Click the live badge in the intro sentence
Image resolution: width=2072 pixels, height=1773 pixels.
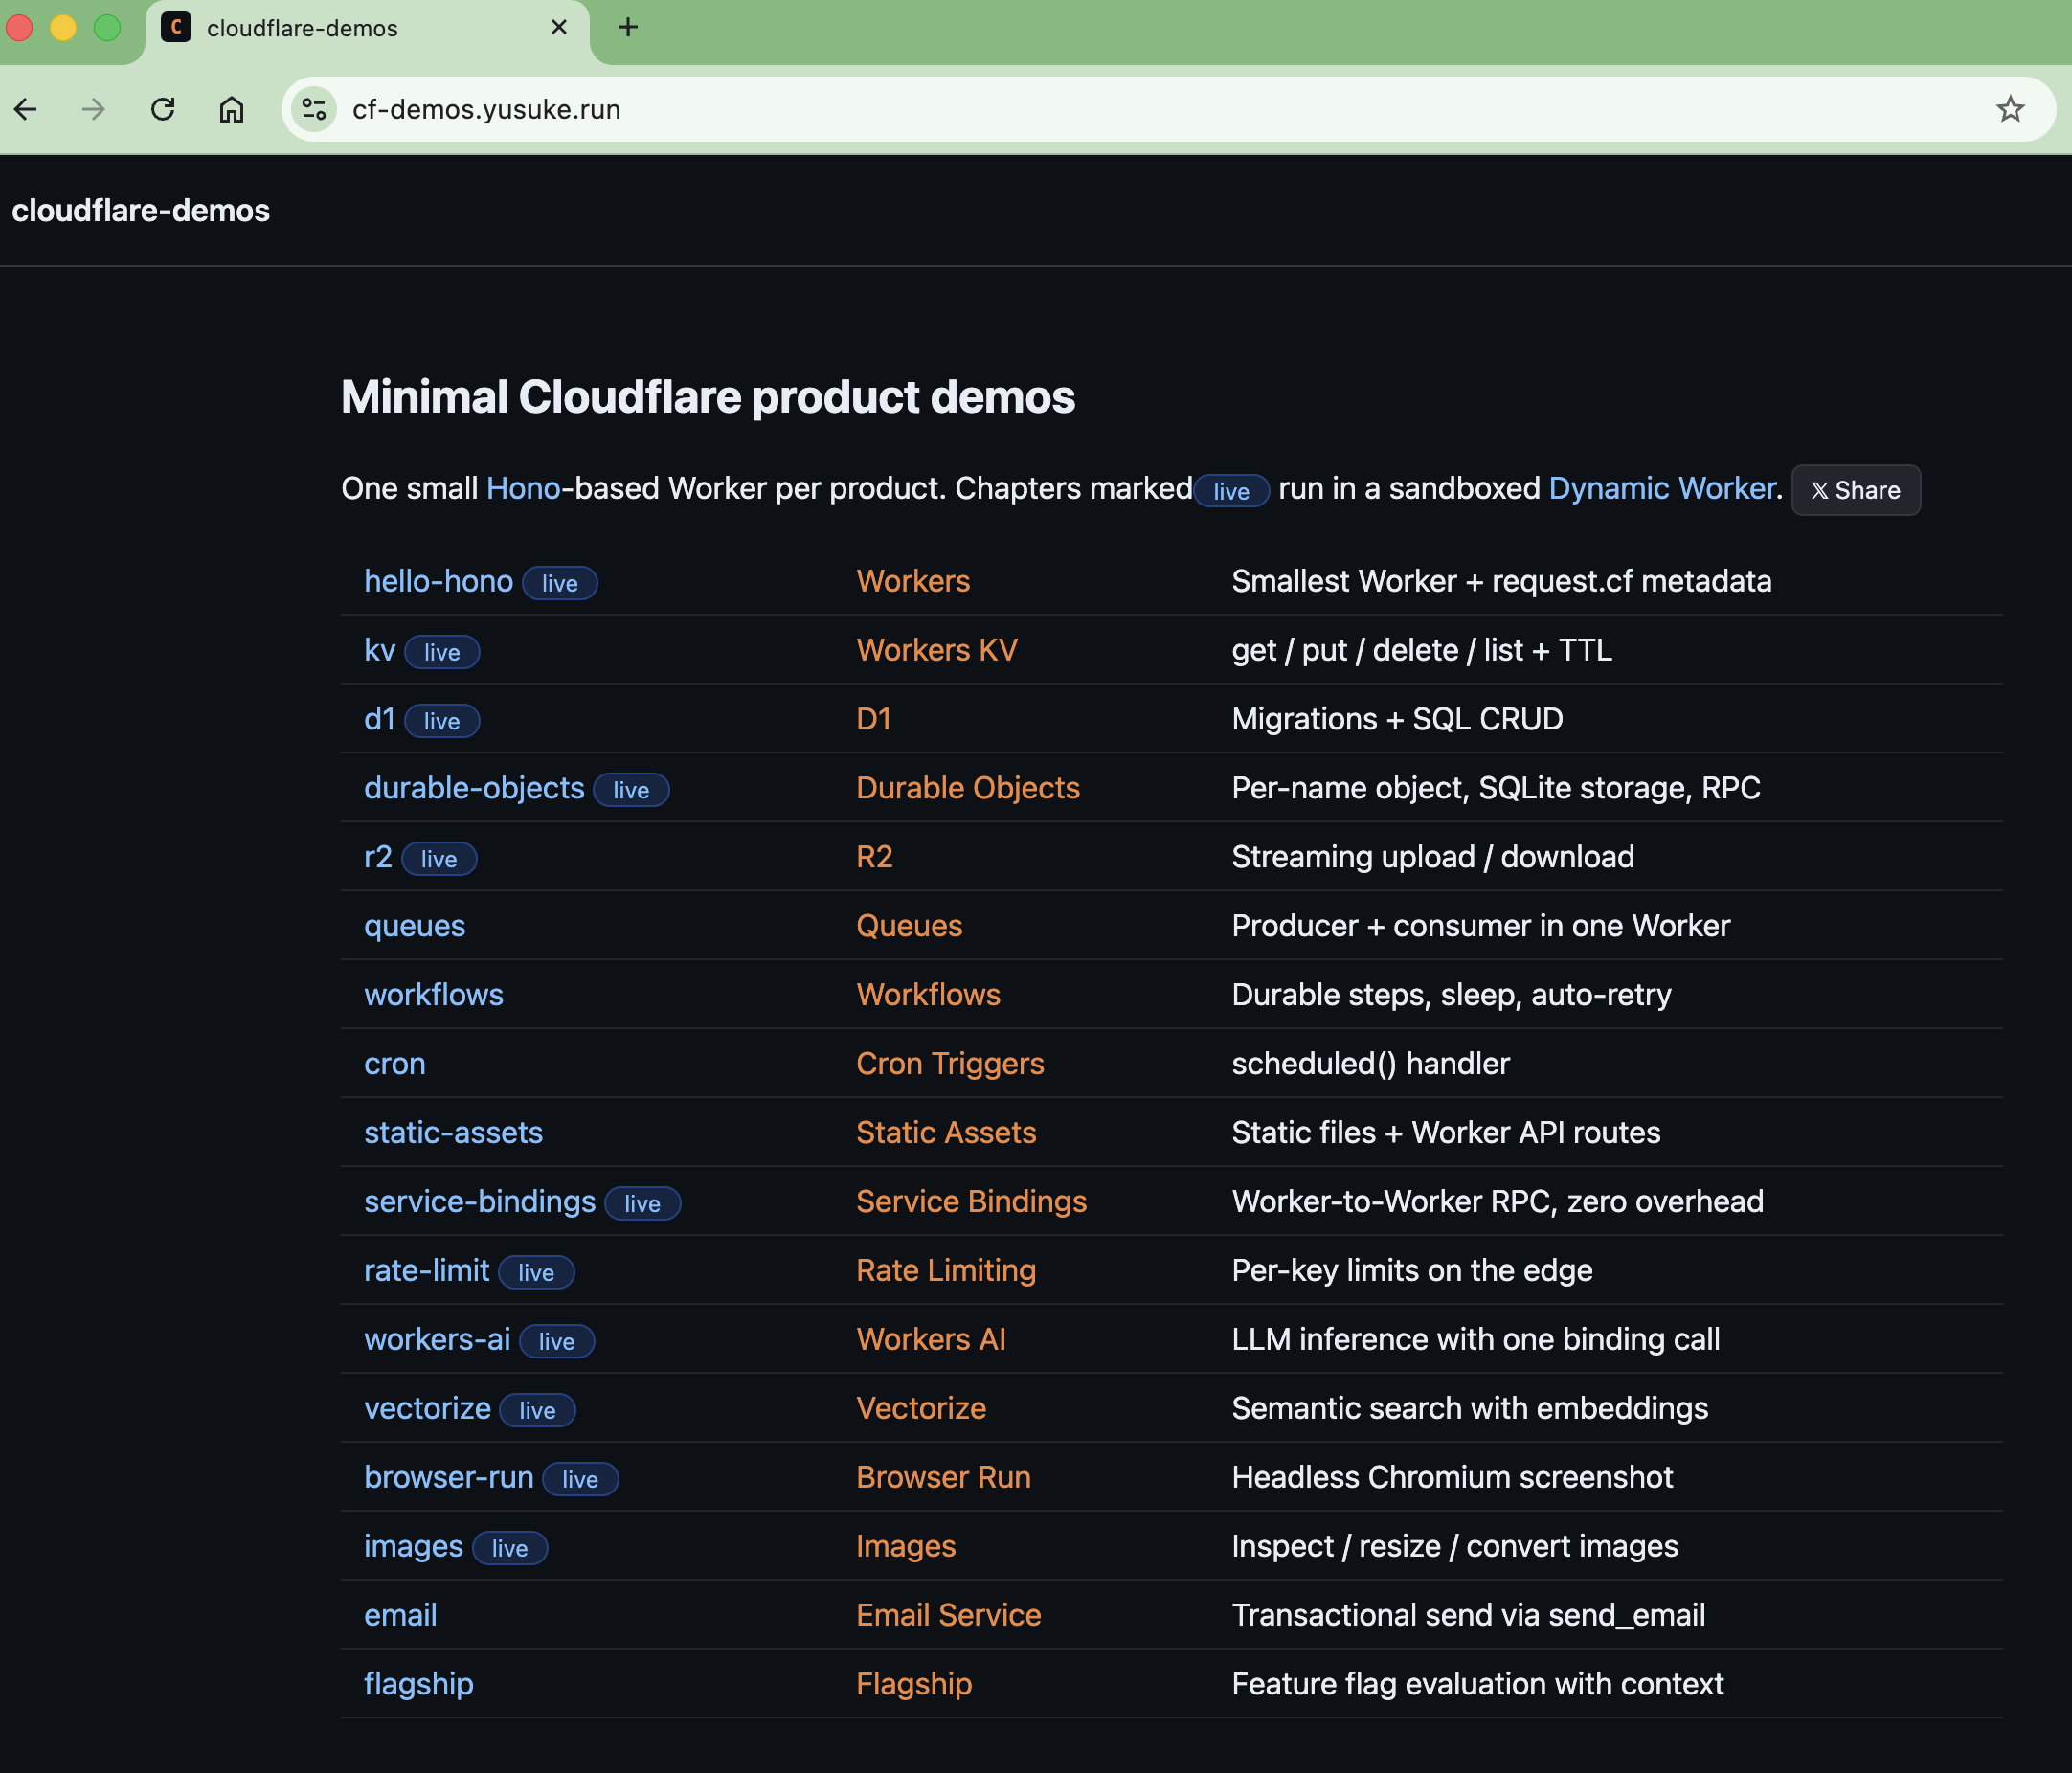[1232, 491]
